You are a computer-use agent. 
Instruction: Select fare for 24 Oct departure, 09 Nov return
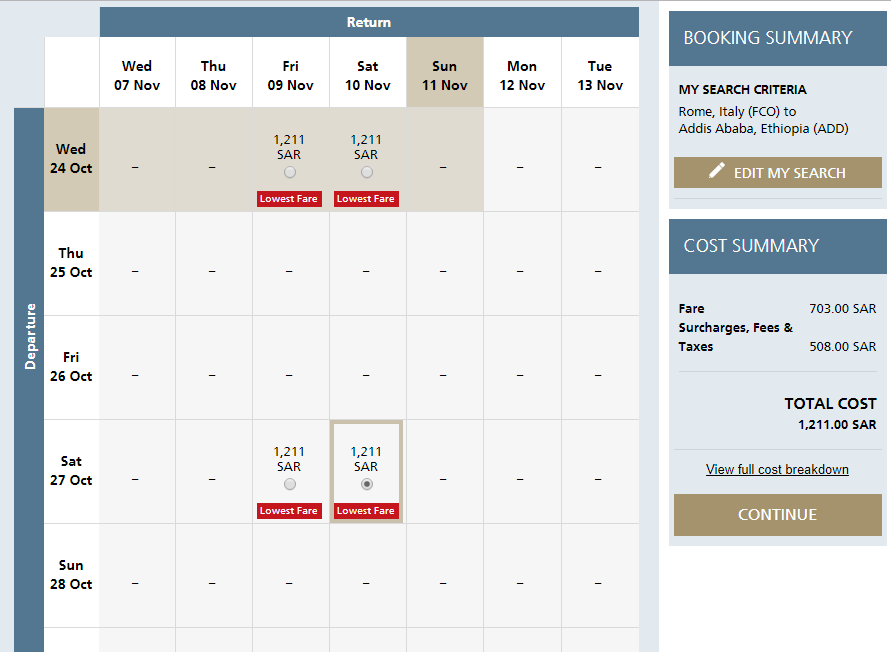(290, 172)
